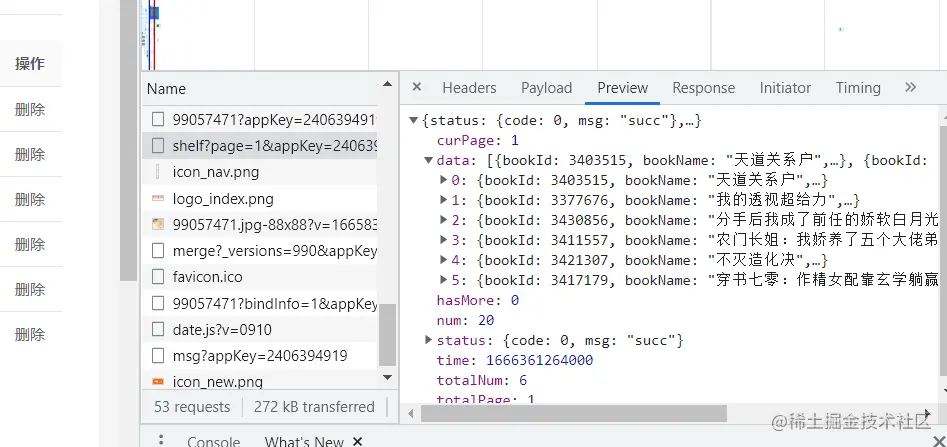Click document icon of date.js?v=0910
The image size is (947, 447).
(158, 329)
